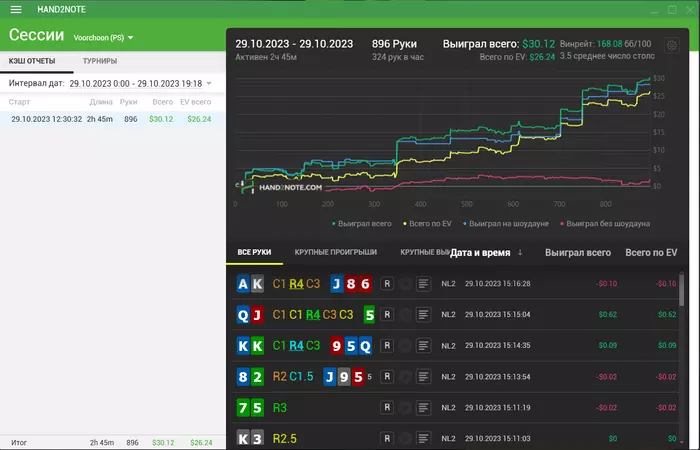This screenshot has width=700, height=450.
Task: Click timestamp 29.10.2023 15:15:04
Action: (498, 315)
